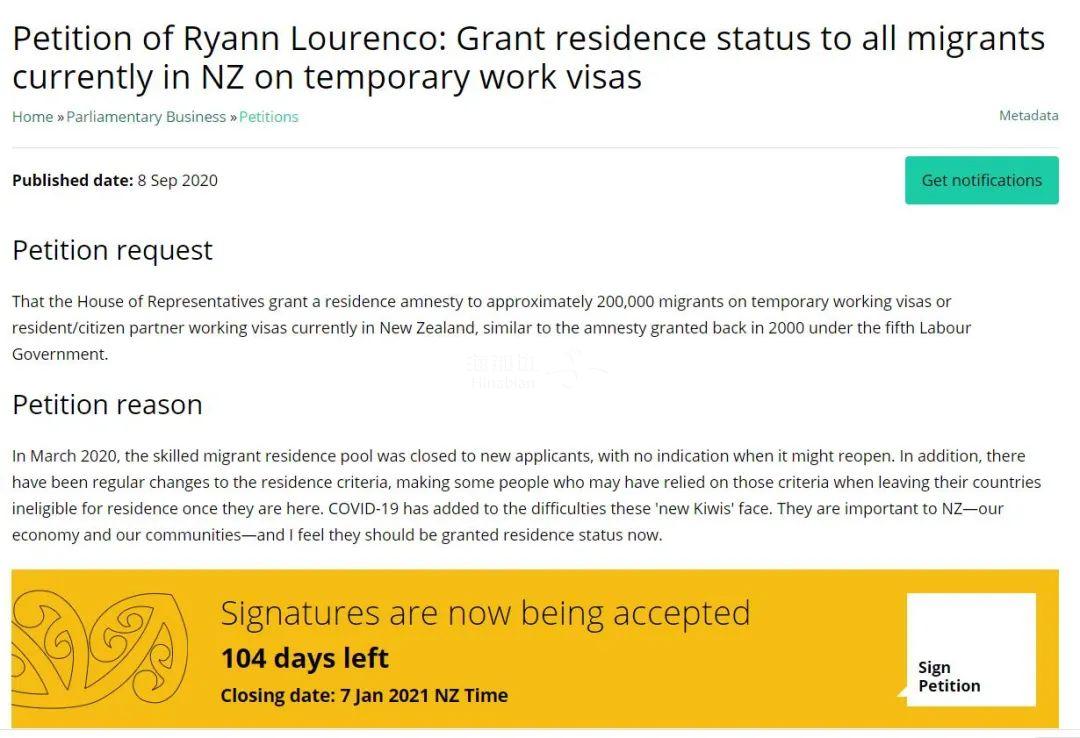
Task: Click the » separator before Petitions
Action: [233, 117]
